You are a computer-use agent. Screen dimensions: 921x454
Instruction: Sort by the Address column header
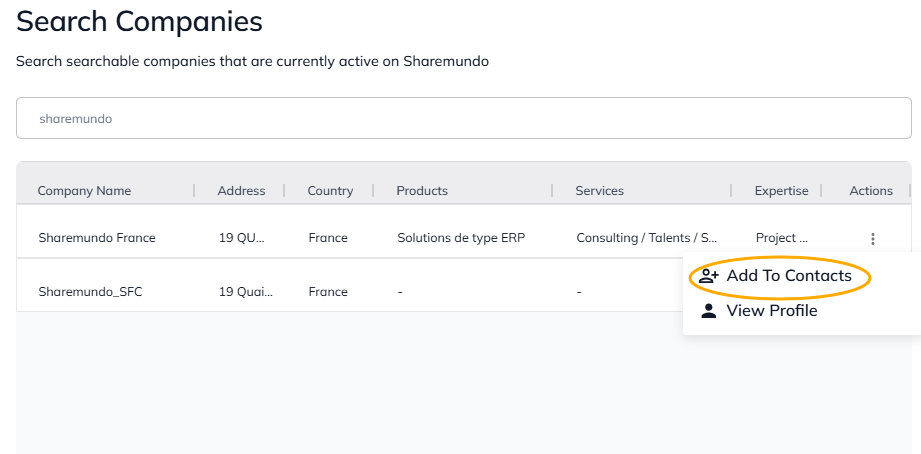241,191
